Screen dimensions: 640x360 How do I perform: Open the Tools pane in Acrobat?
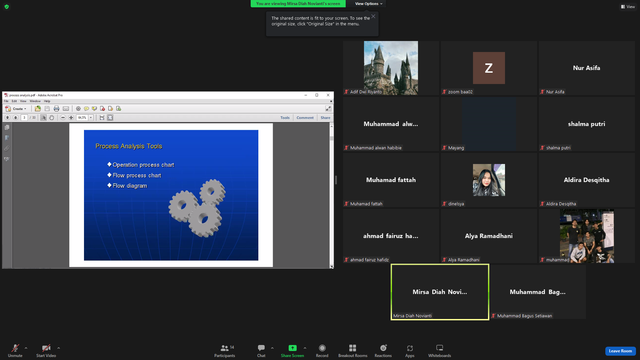(x=285, y=118)
